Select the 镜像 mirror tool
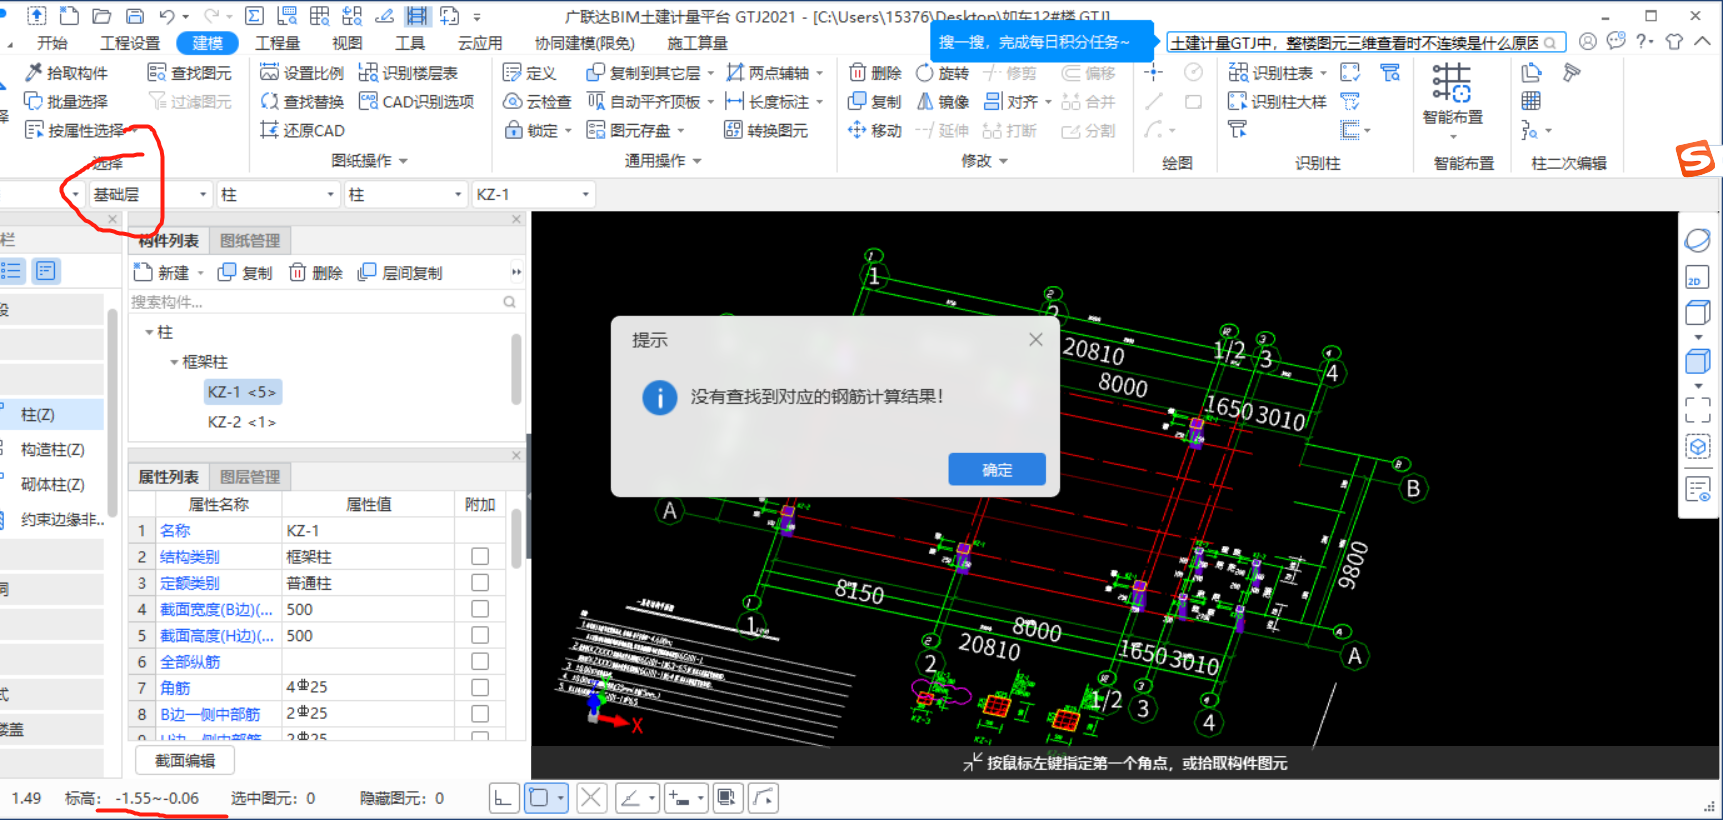 (x=943, y=101)
